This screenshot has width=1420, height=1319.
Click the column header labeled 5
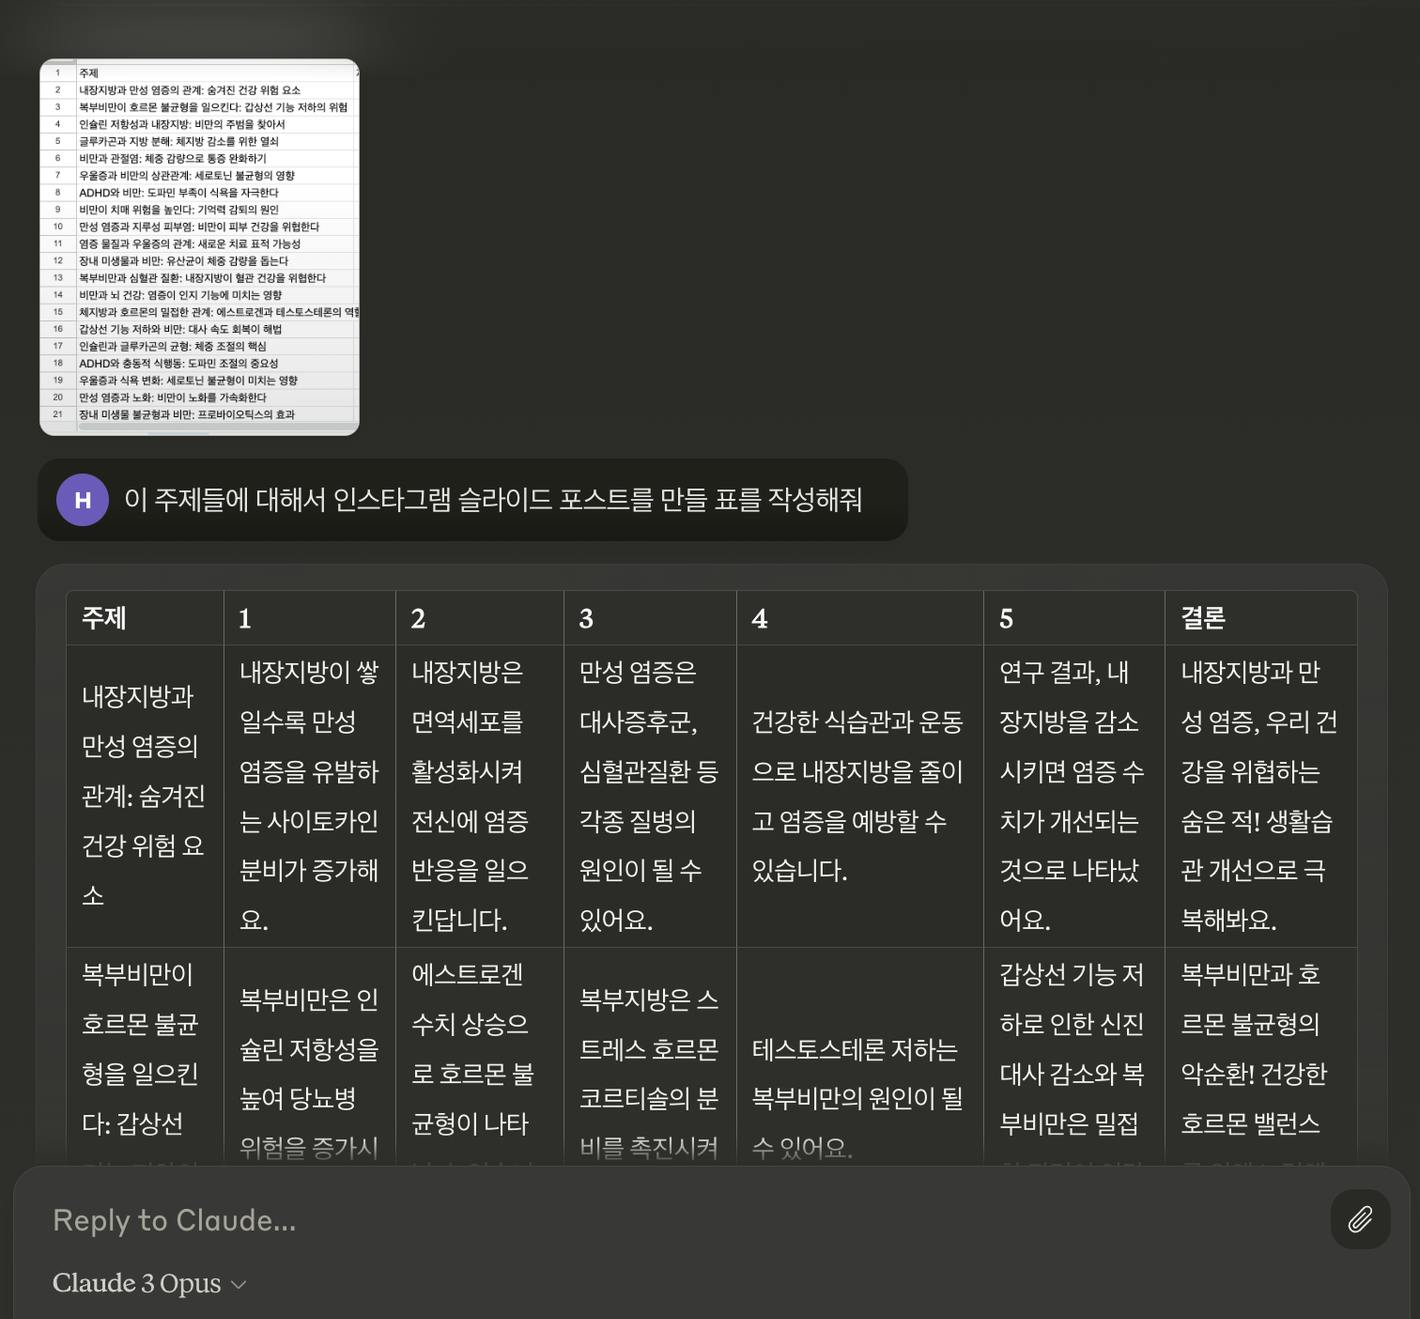pyautogui.click(x=1074, y=618)
